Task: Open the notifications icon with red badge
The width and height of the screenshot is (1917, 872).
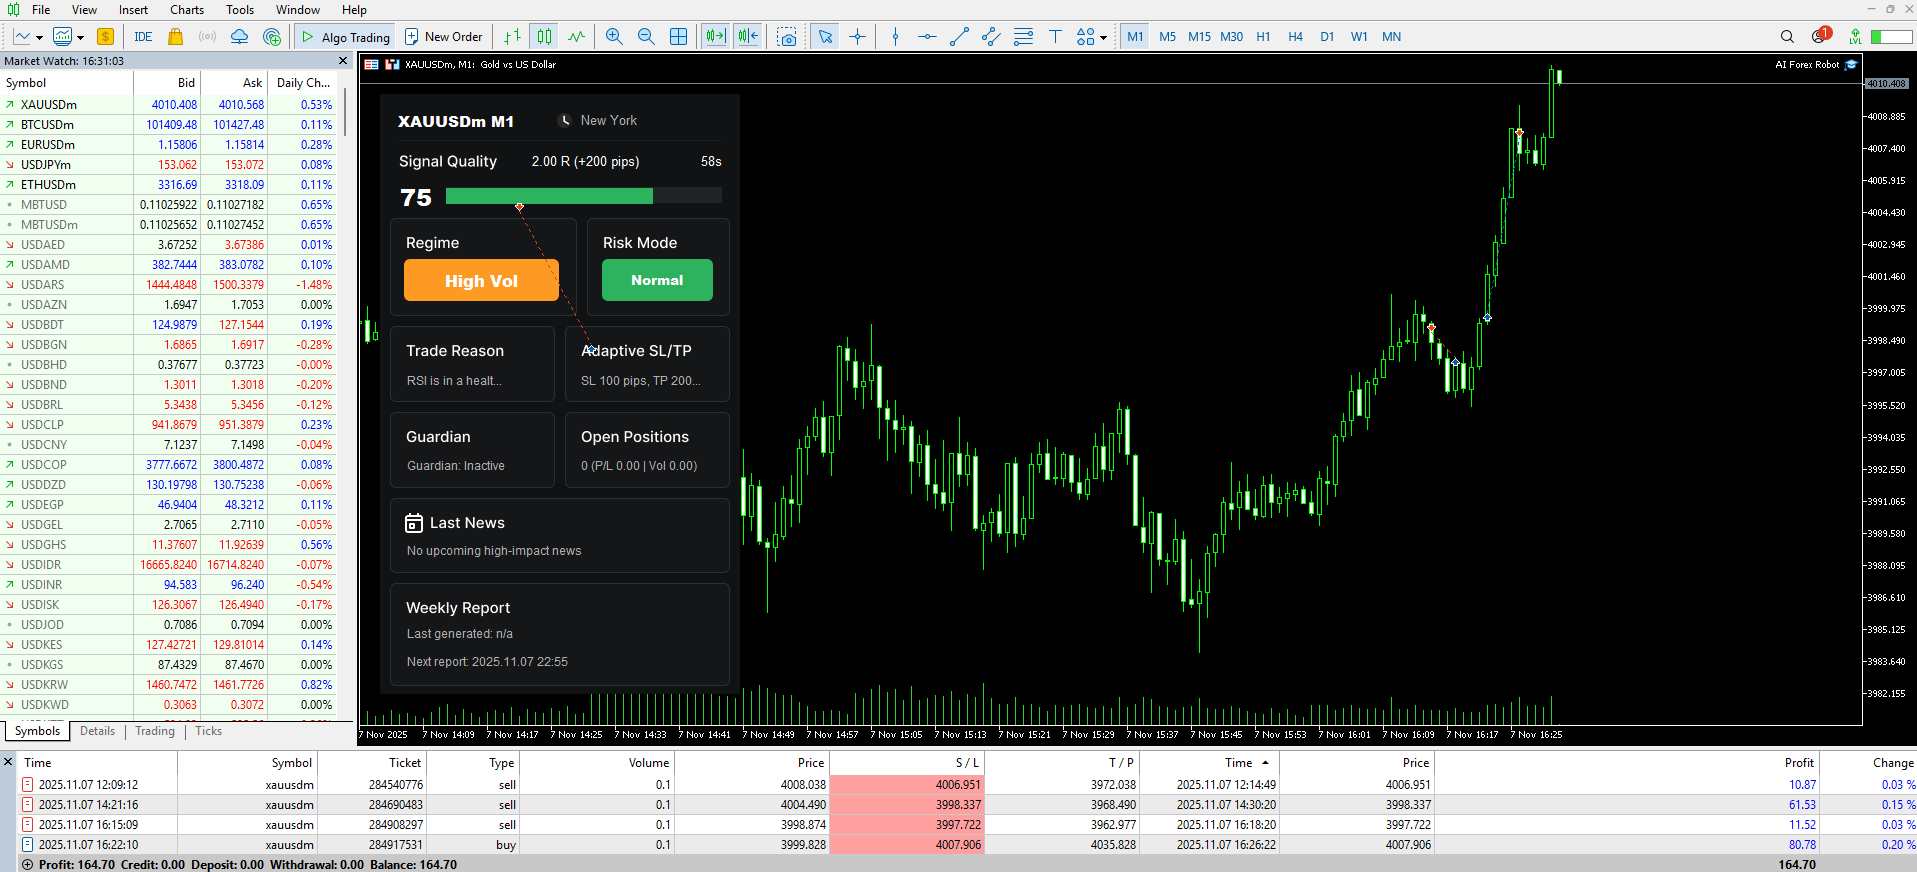Action: [1820, 36]
